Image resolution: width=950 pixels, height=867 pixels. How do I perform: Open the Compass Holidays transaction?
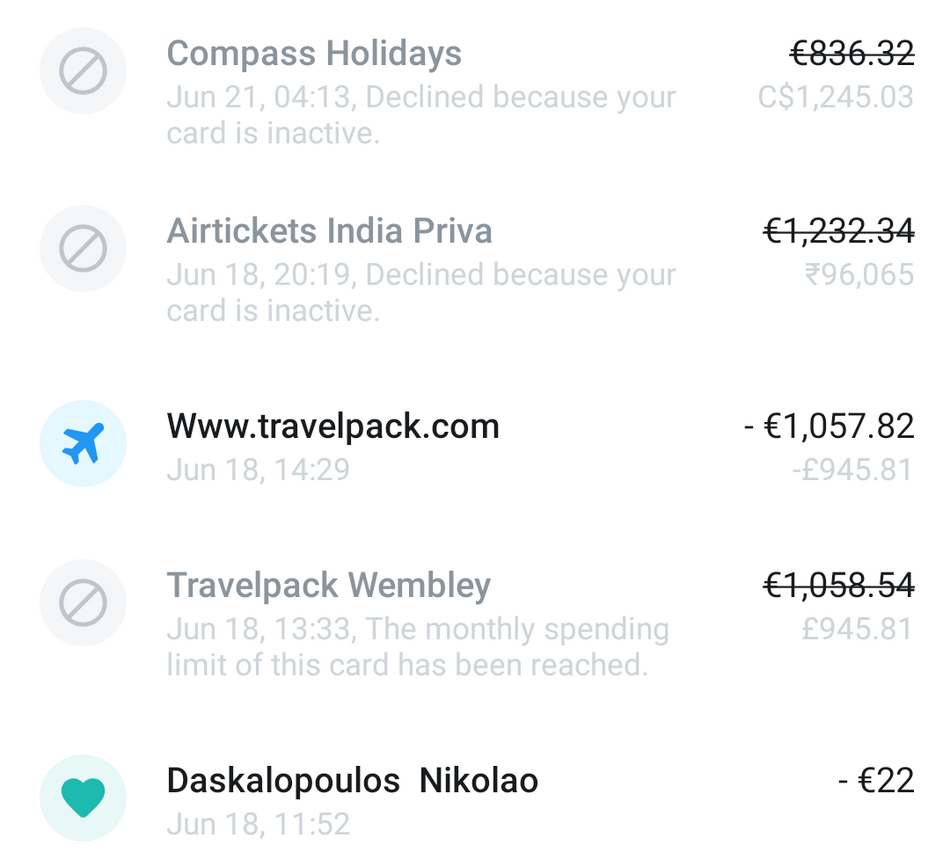click(314, 53)
